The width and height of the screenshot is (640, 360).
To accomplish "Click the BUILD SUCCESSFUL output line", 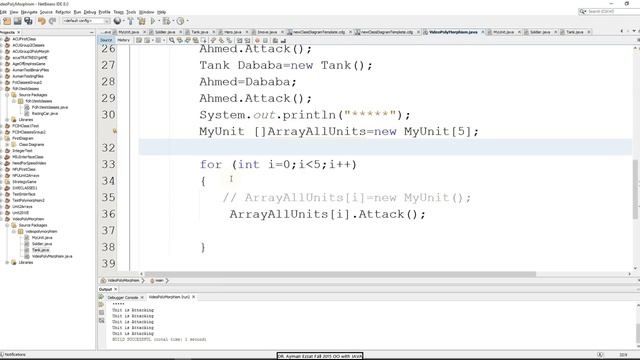I will (159, 340).
